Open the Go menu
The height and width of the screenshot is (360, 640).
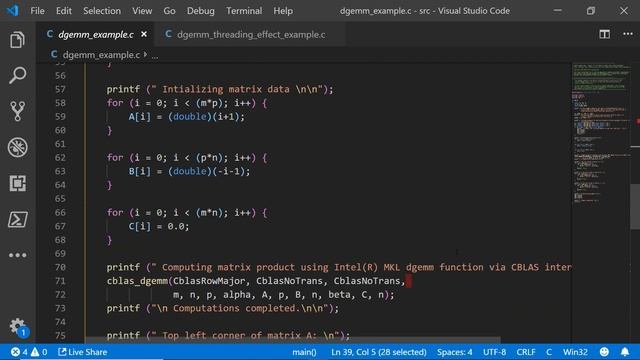click(169, 11)
